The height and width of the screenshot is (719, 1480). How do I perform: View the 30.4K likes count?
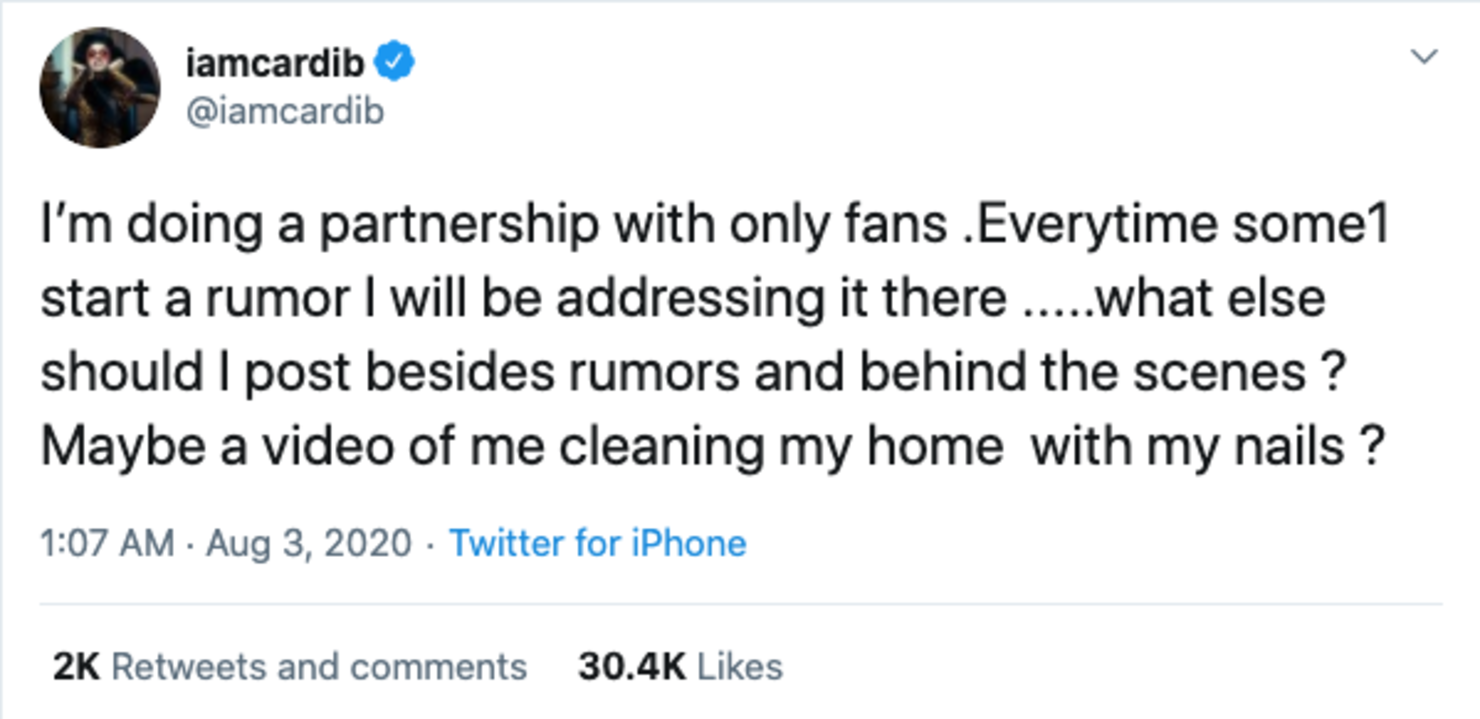click(630, 667)
